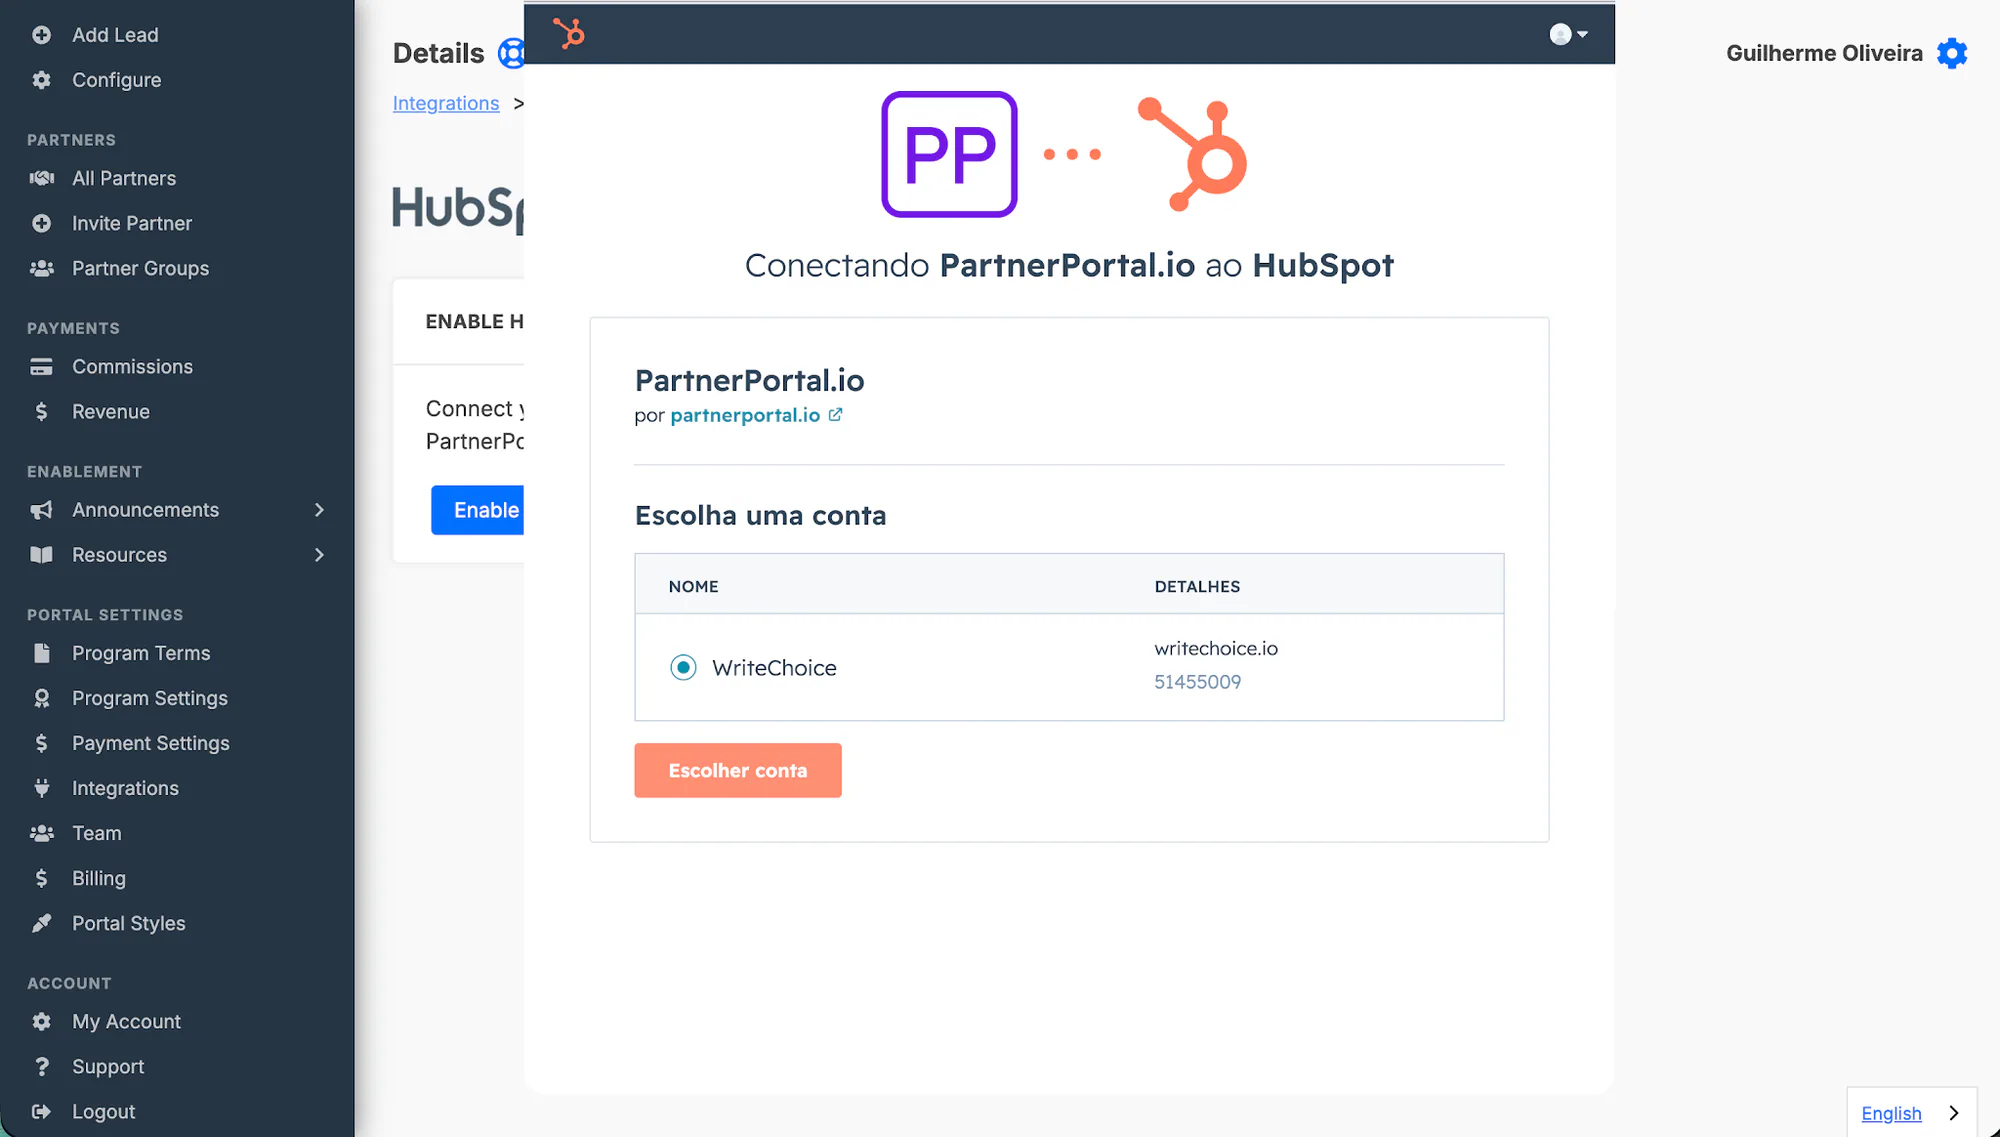Open Payment Settings in sidebar
The width and height of the screenshot is (2000, 1137).
pyautogui.click(x=151, y=743)
